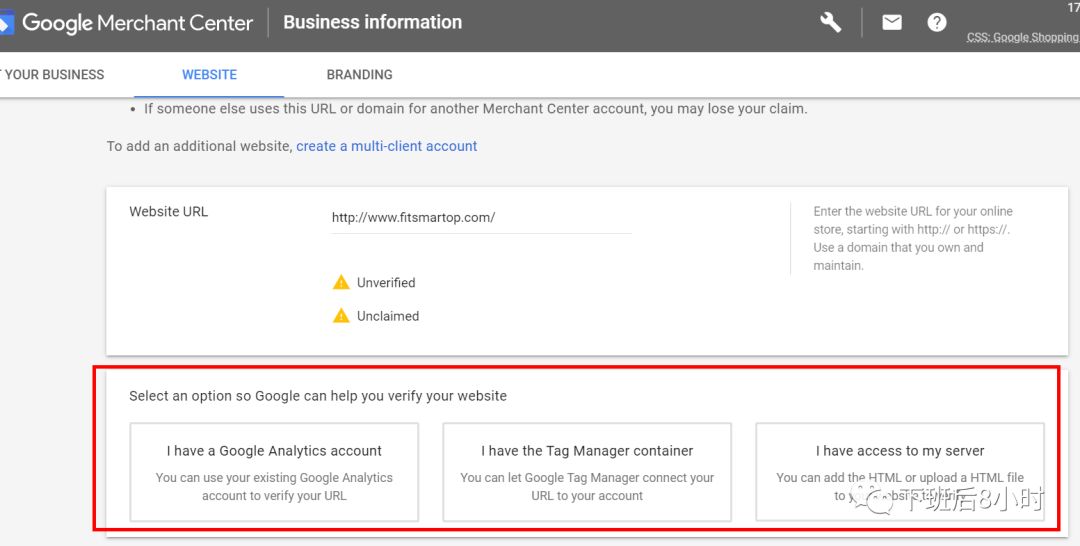1080x546 pixels.
Task: Pick the I have the Tag Manager container option
Action: [x=587, y=471]
